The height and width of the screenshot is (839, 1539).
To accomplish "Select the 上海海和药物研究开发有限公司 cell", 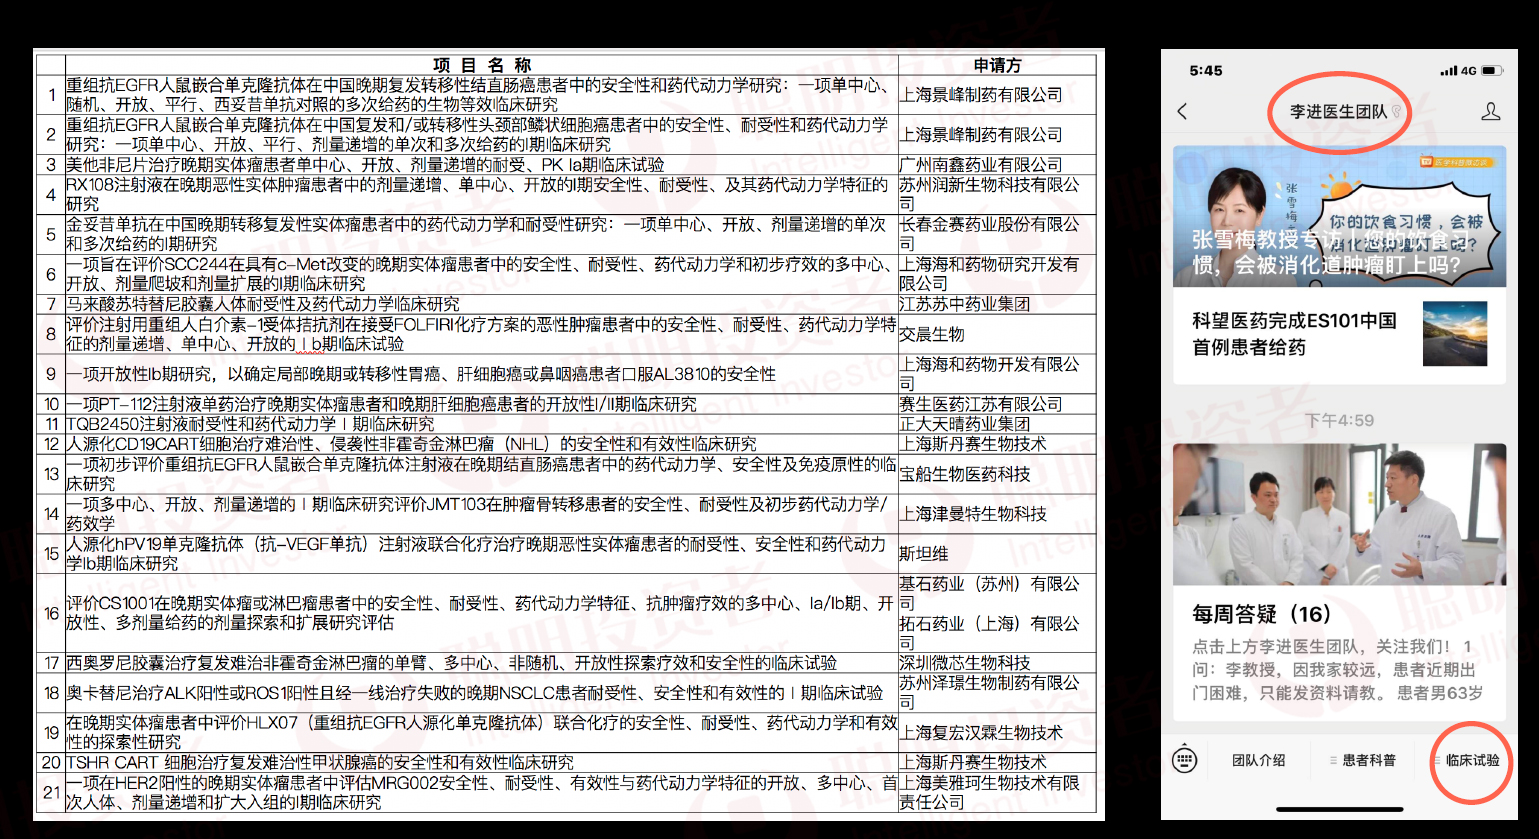I will tap(997, 274).
